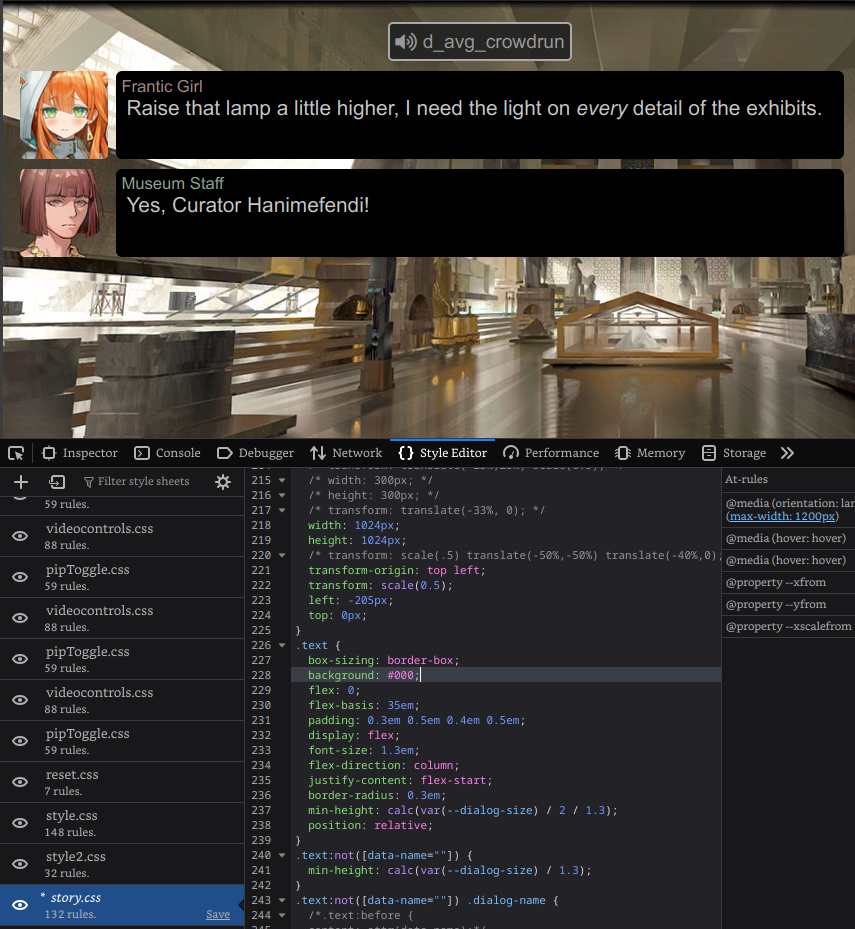Click the Frantic Girl speaker name
Screen dimensions: 855x929
[162, 87]
